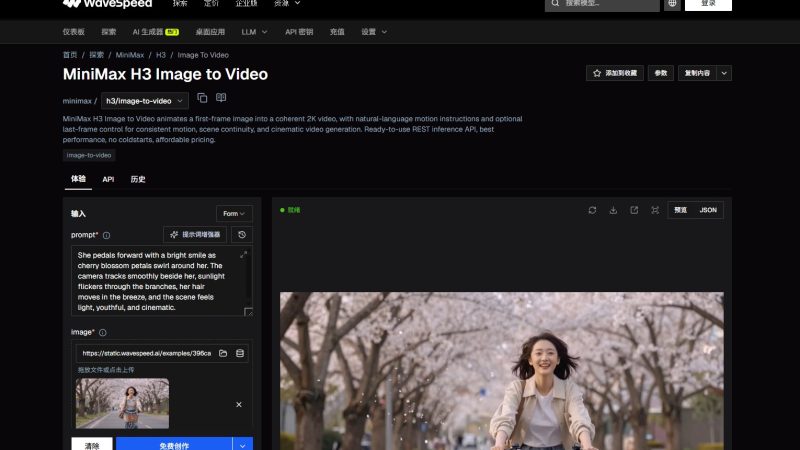Copy the model name h3/image-to-video

pyautogui.click(x=202, y=97)
